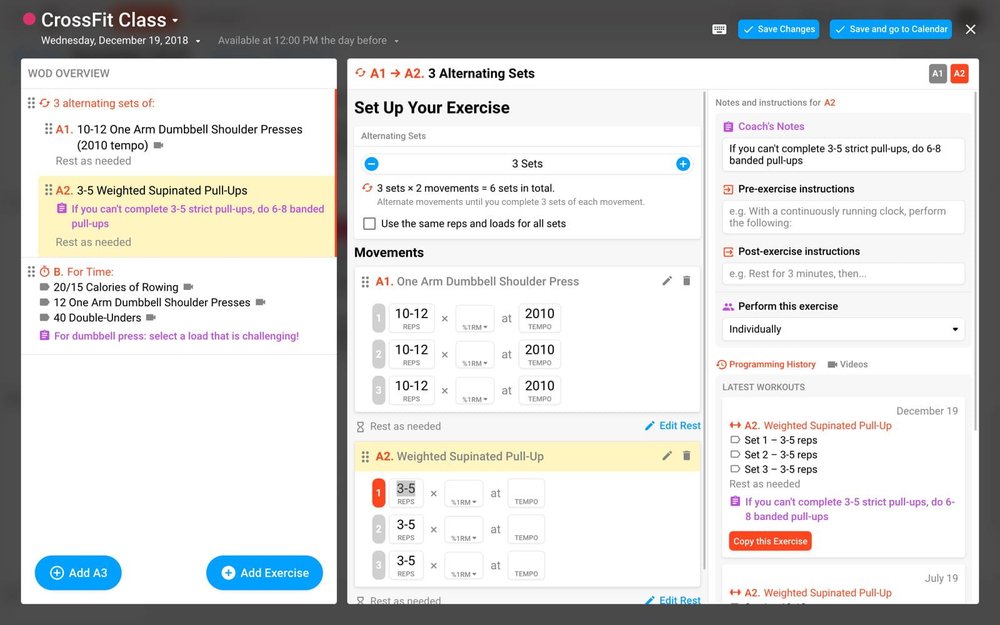This screenshot has width=1000, height=625.
Task: Switch to the A1 tab badge
Action: point(938,73)
